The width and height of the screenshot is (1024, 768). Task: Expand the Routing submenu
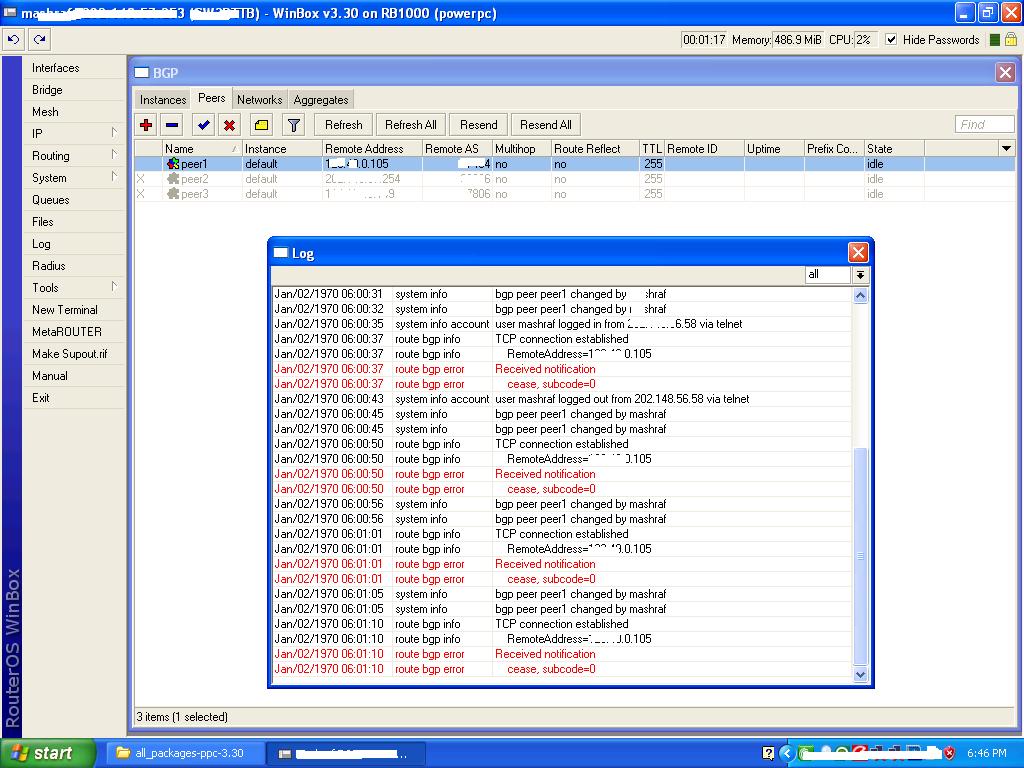click(114, 155)
